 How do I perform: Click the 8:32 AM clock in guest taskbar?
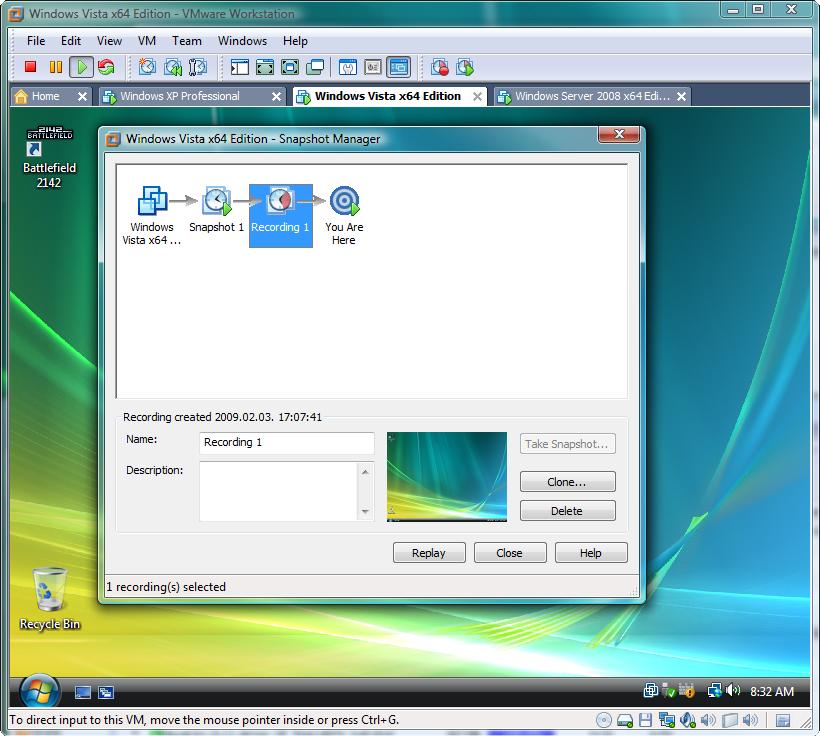[772, 692]
